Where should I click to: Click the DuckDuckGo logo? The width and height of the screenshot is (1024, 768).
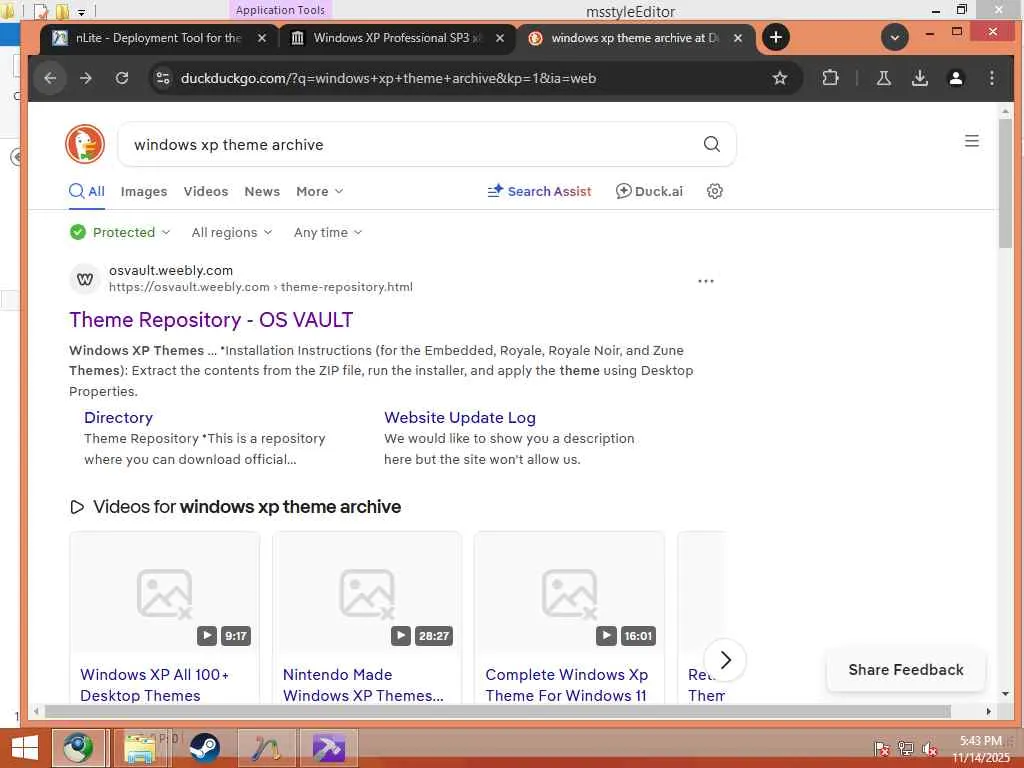[85, 144]
